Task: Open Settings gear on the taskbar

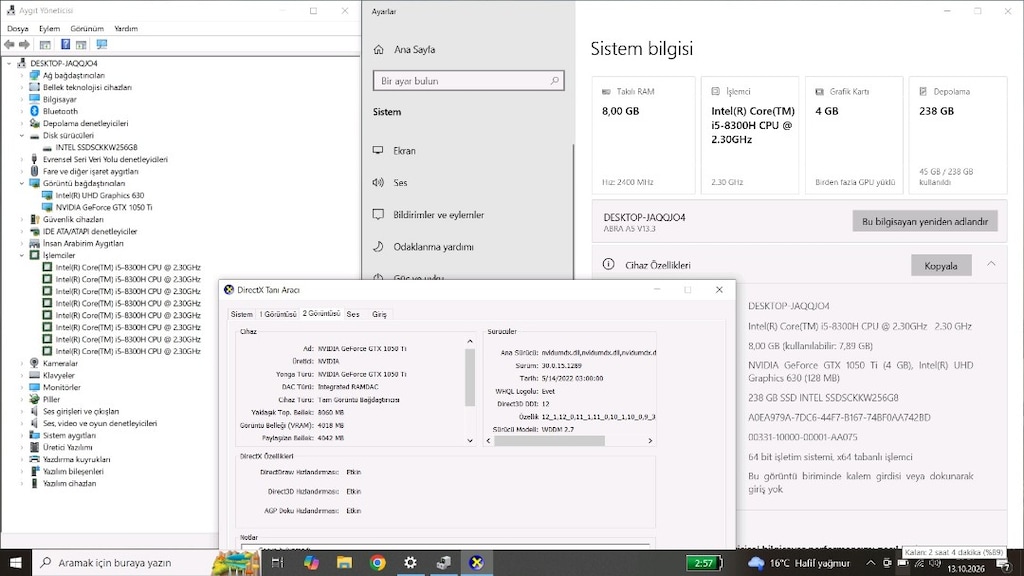Action: click(410, 562)
